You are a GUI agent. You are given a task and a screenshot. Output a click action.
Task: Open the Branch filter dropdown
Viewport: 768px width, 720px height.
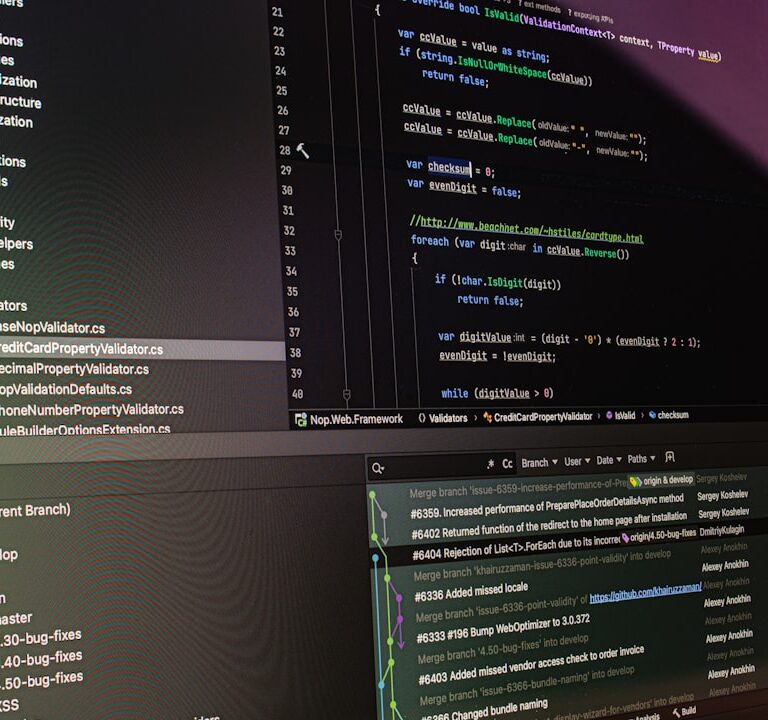coord(539,462)
